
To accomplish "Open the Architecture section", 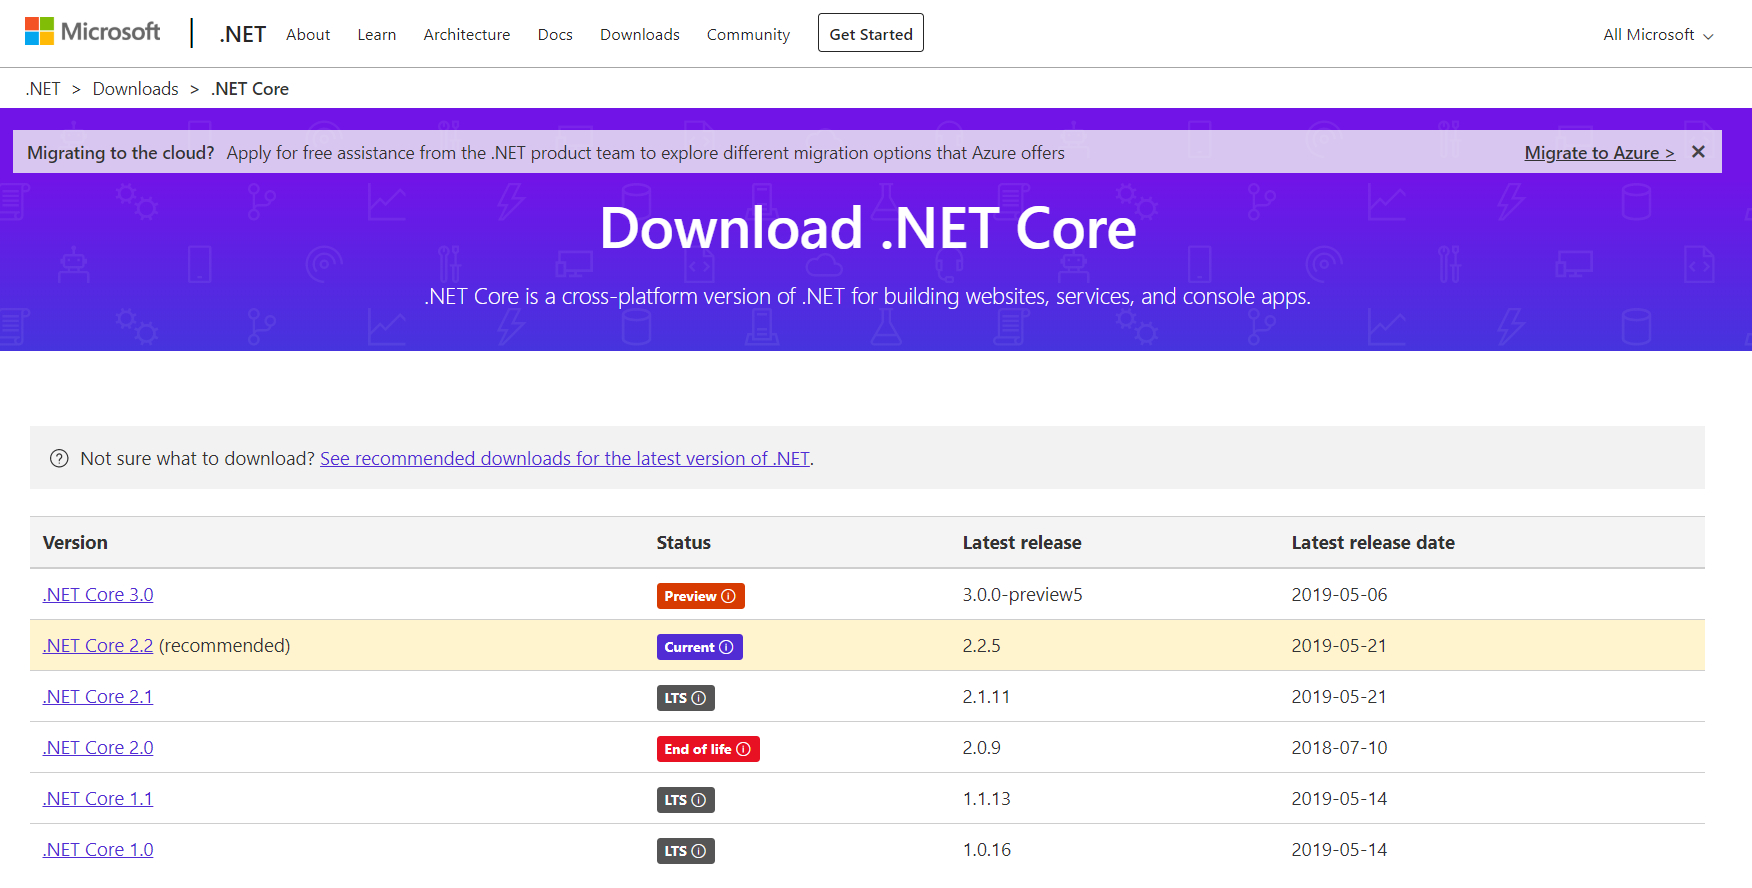I will [x=467, y=34].
